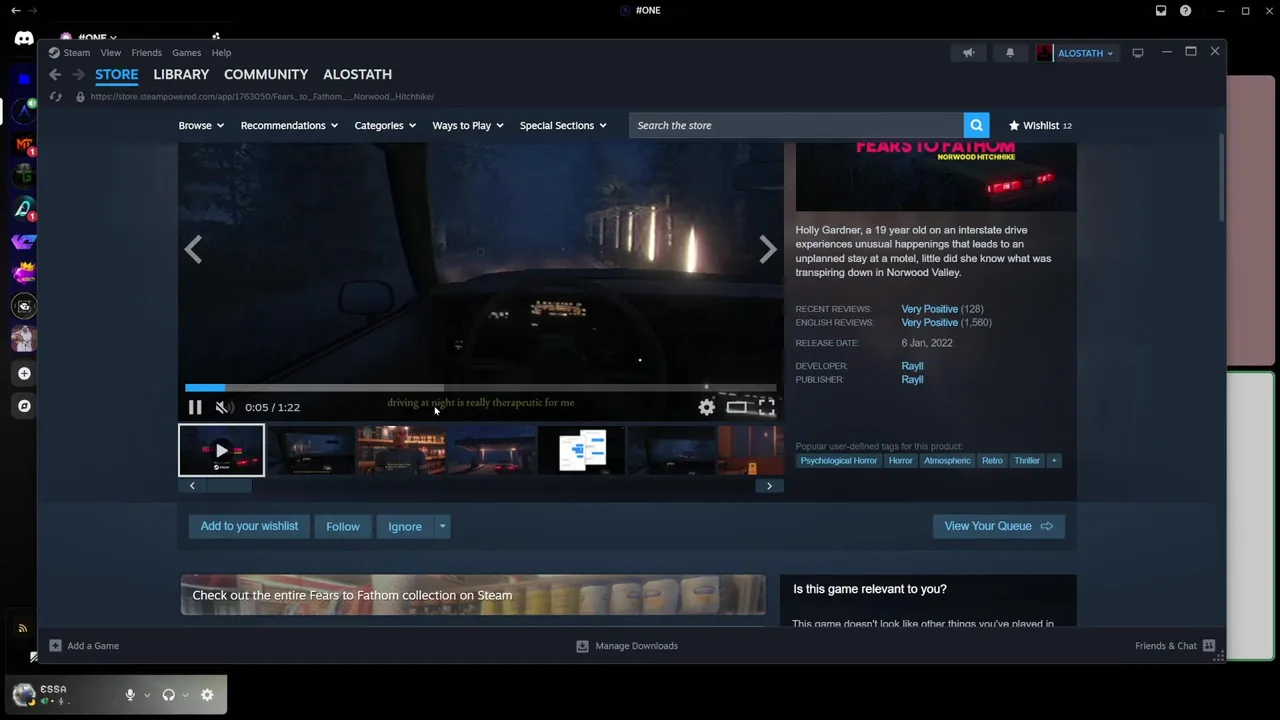Enter fullscreen for the trailer video
1280x720 pixels.
pyautogui.click(x=767, y=407)
